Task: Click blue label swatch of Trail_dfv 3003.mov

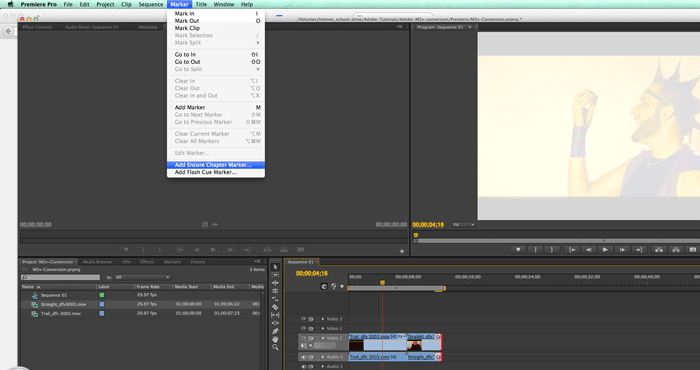Action: pos(102,314)
